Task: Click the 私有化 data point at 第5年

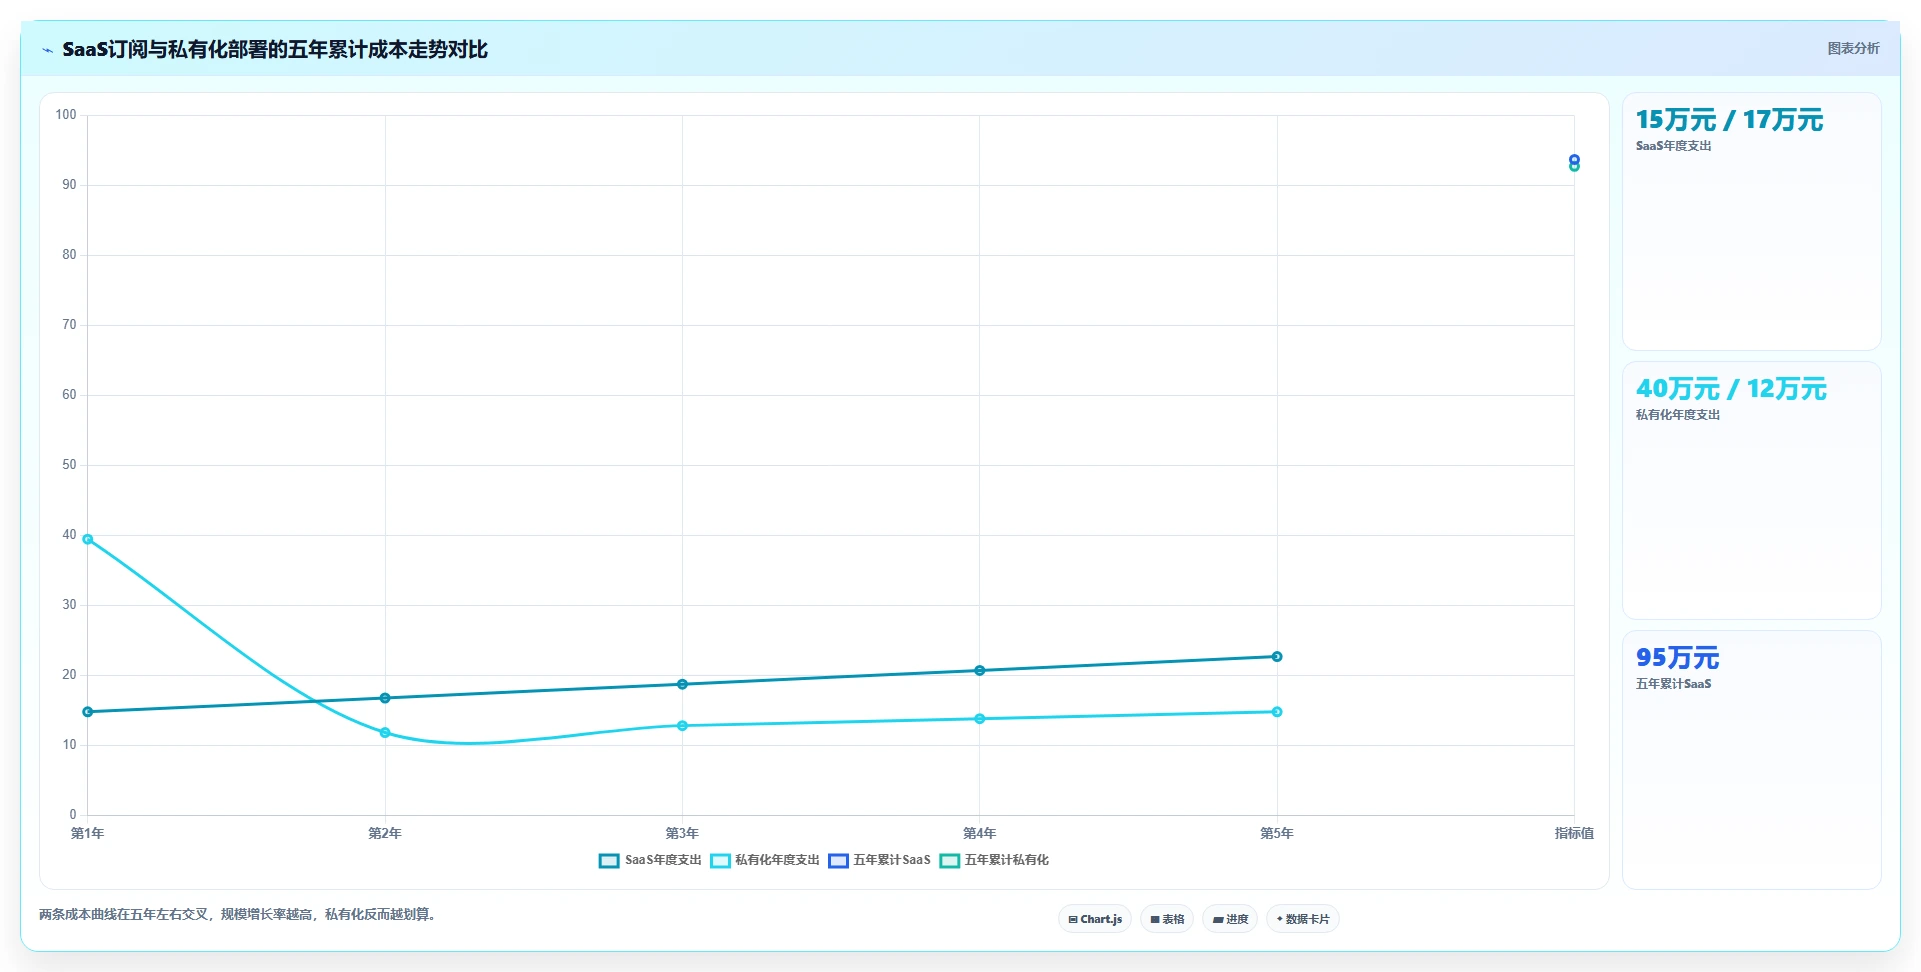Action: (x=1277, y=712)
